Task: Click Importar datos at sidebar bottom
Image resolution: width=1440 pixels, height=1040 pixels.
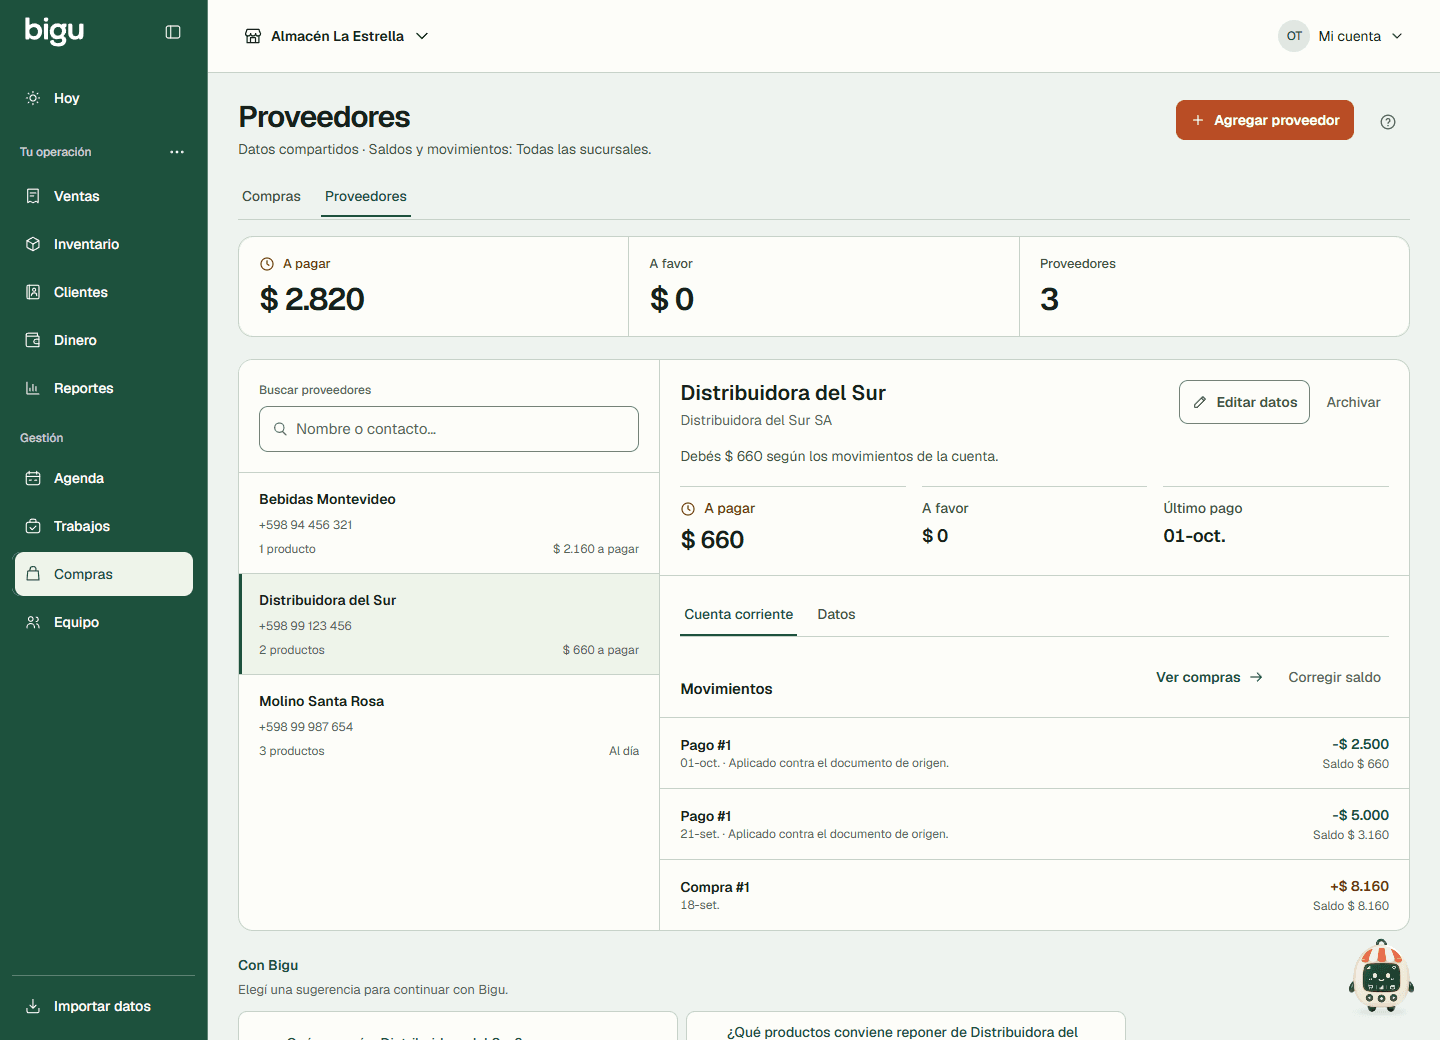Action: 104,1006
